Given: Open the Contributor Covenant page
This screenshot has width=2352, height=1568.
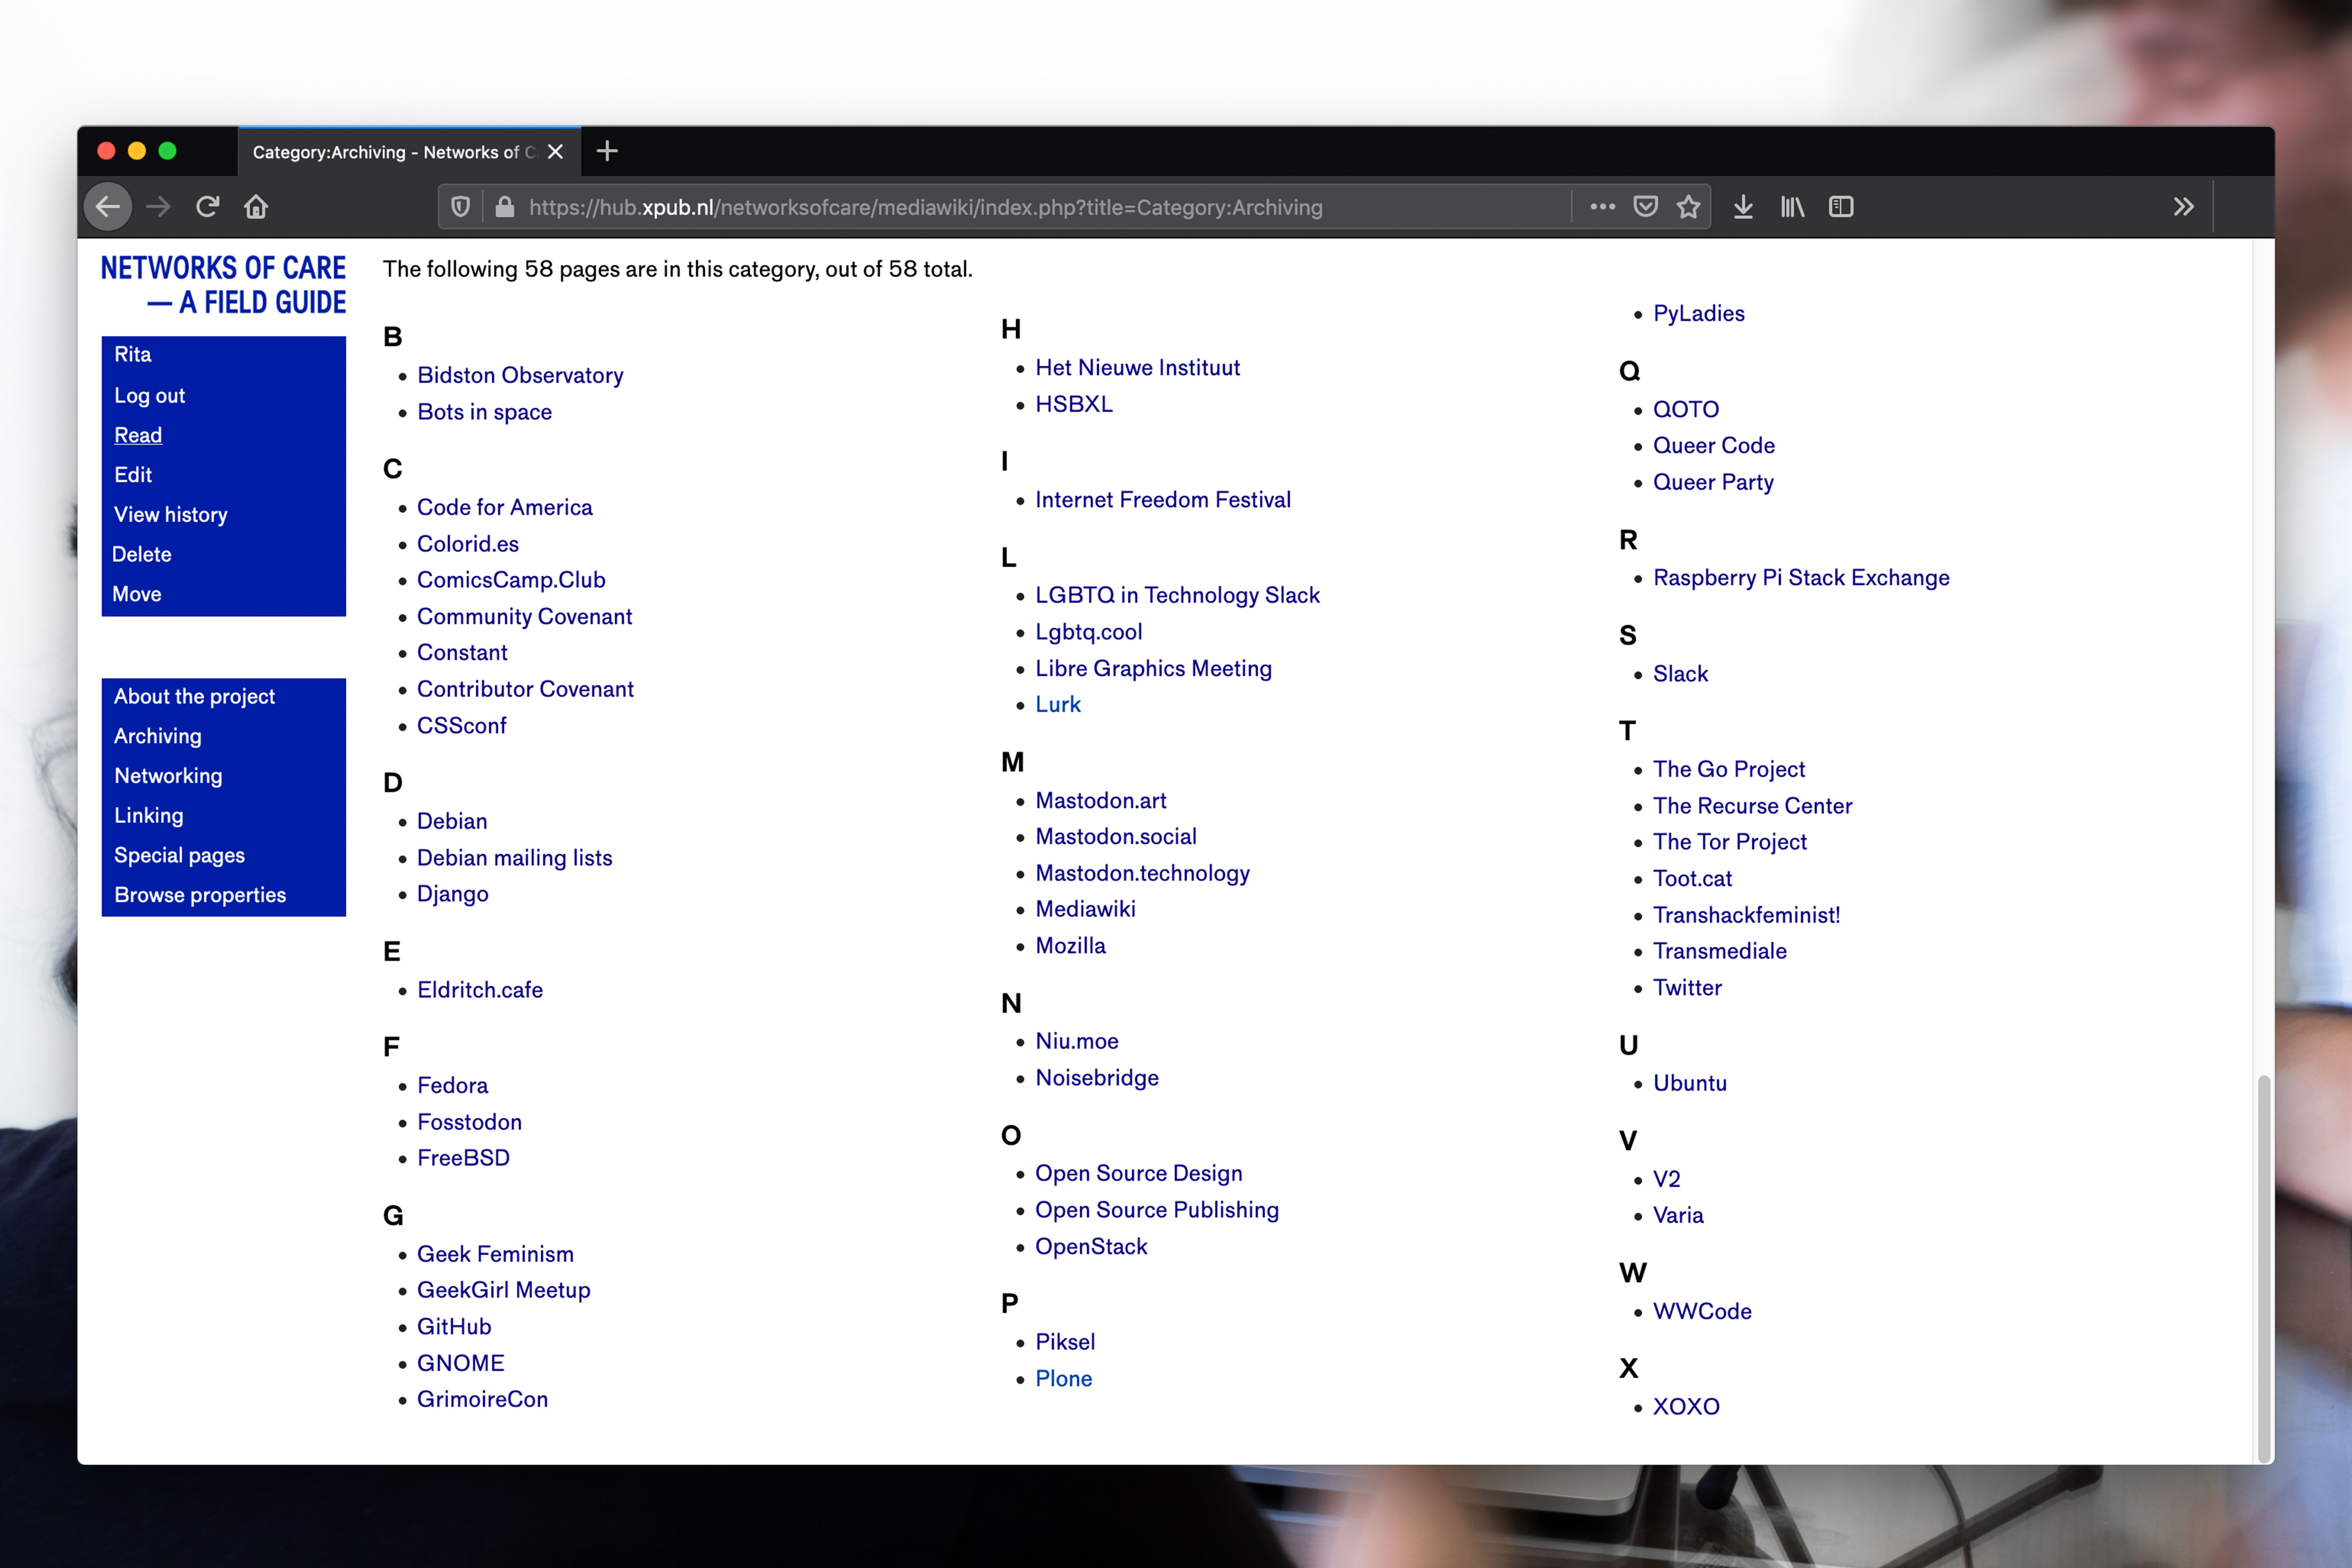Looking at the screenshot, I should (x=525, y=689).
